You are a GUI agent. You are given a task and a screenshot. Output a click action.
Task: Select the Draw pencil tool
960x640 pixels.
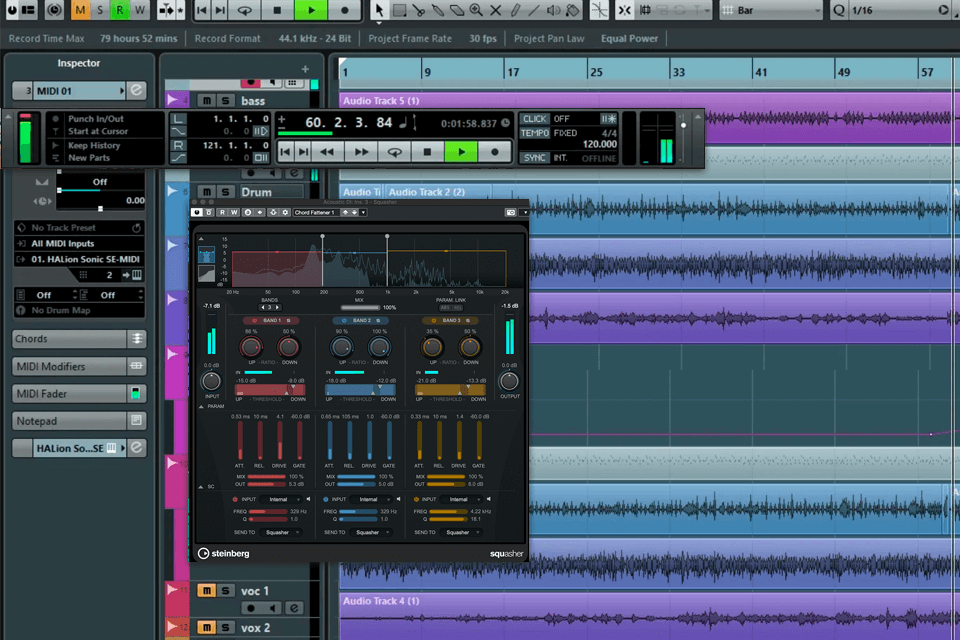515,11
